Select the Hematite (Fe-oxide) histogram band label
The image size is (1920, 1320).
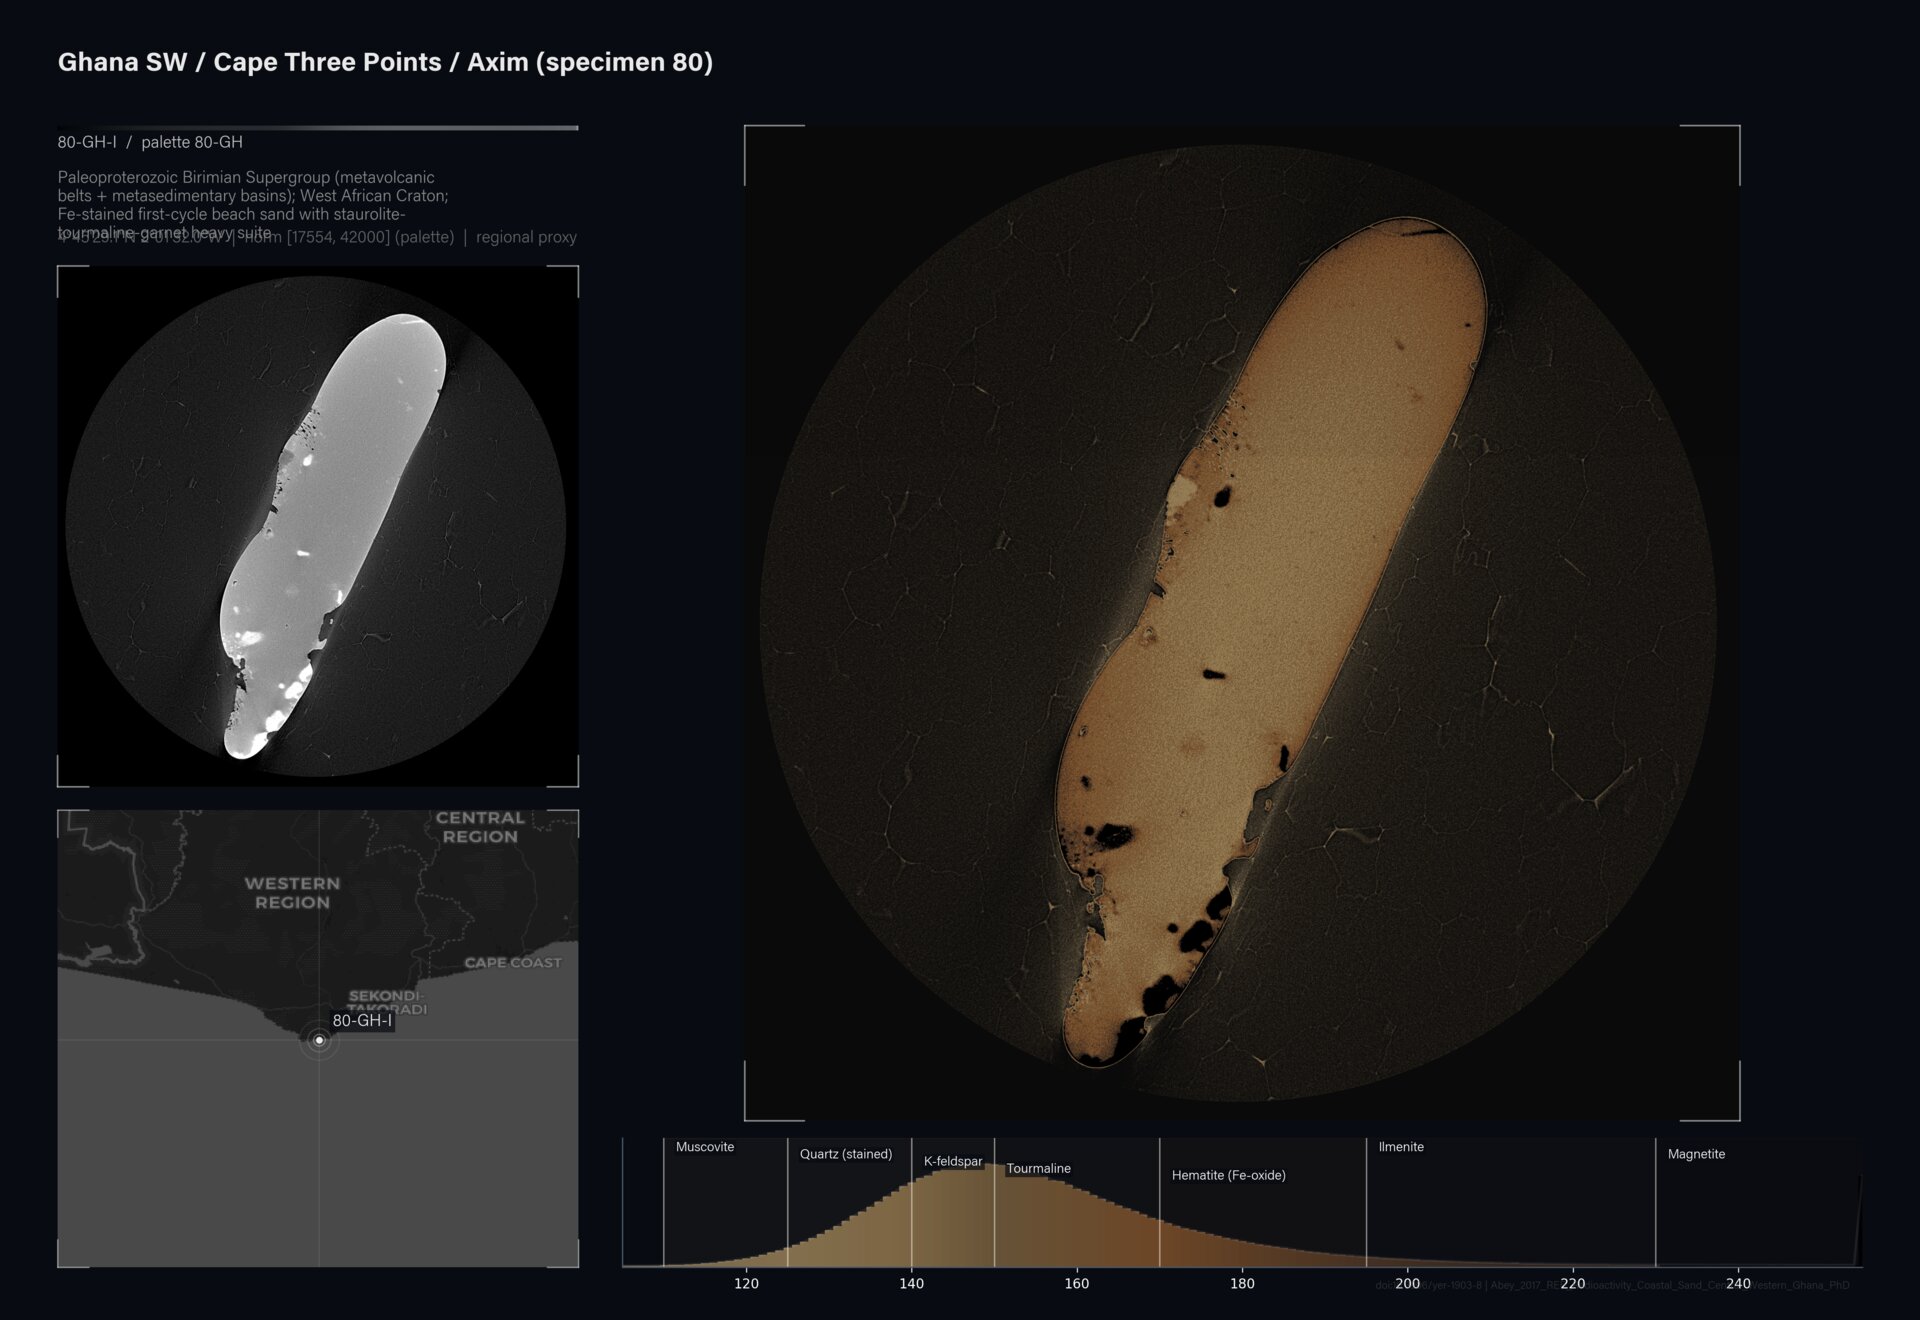(1229, 1175)
